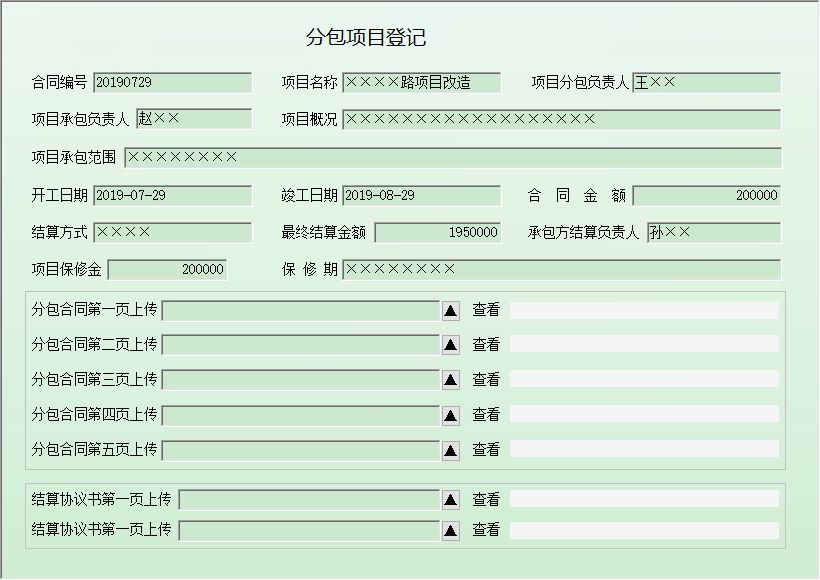The width and height of the screenshot is (820, 580).
Task: Focus the 项目承包范围 text field
Action: (x=453, y=157)
